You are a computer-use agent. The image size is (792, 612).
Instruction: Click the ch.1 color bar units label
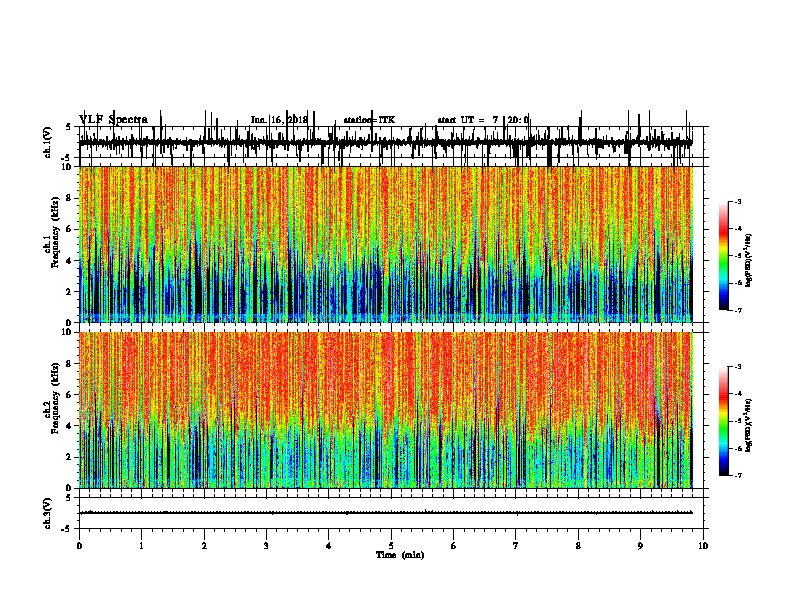click(748, 261)
